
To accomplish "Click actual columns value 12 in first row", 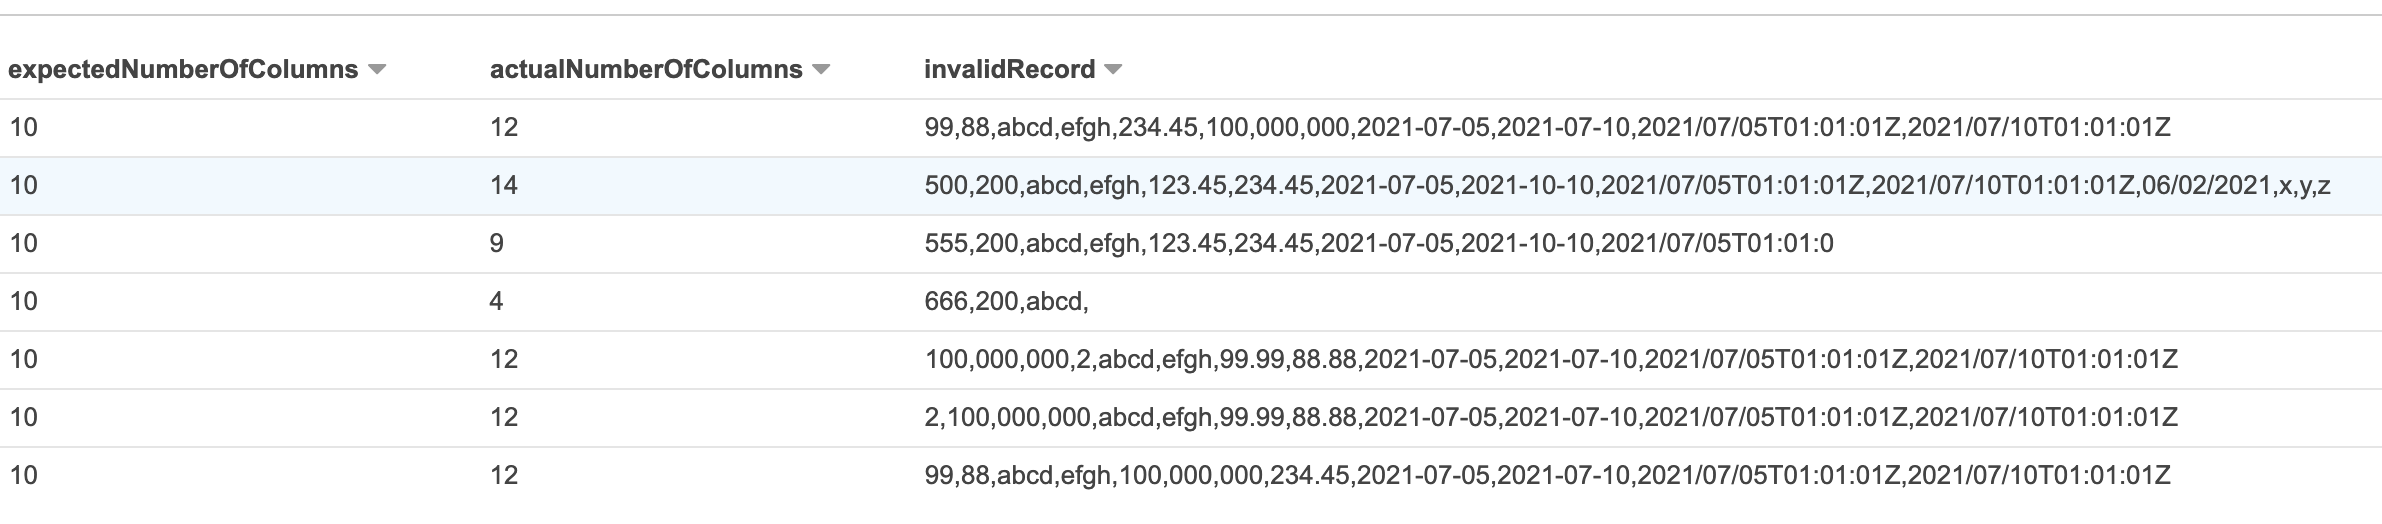I will (x=504, y=127).
